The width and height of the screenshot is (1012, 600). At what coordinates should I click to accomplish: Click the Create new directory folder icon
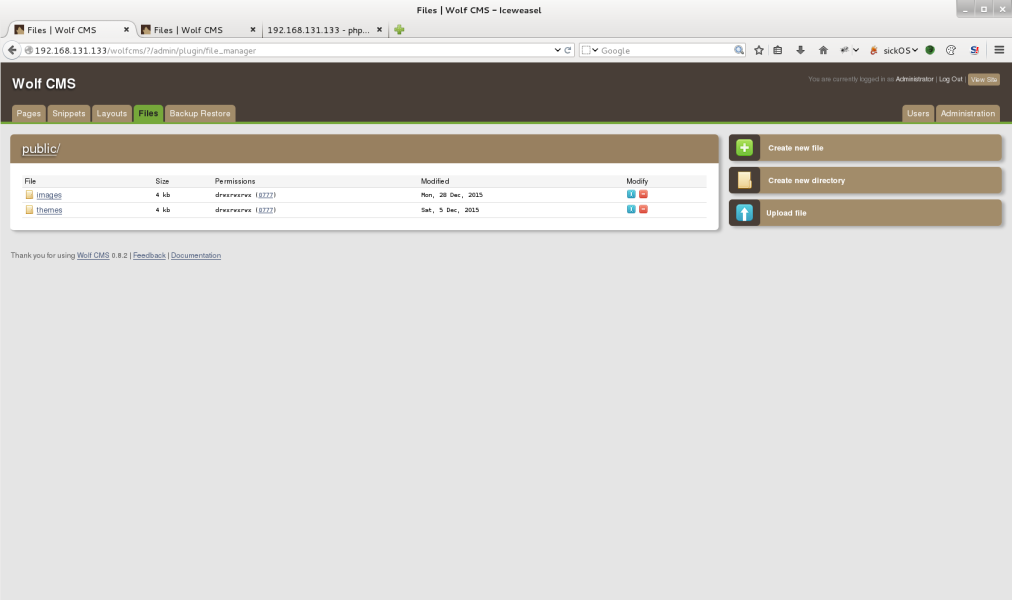tap(744, 180)
